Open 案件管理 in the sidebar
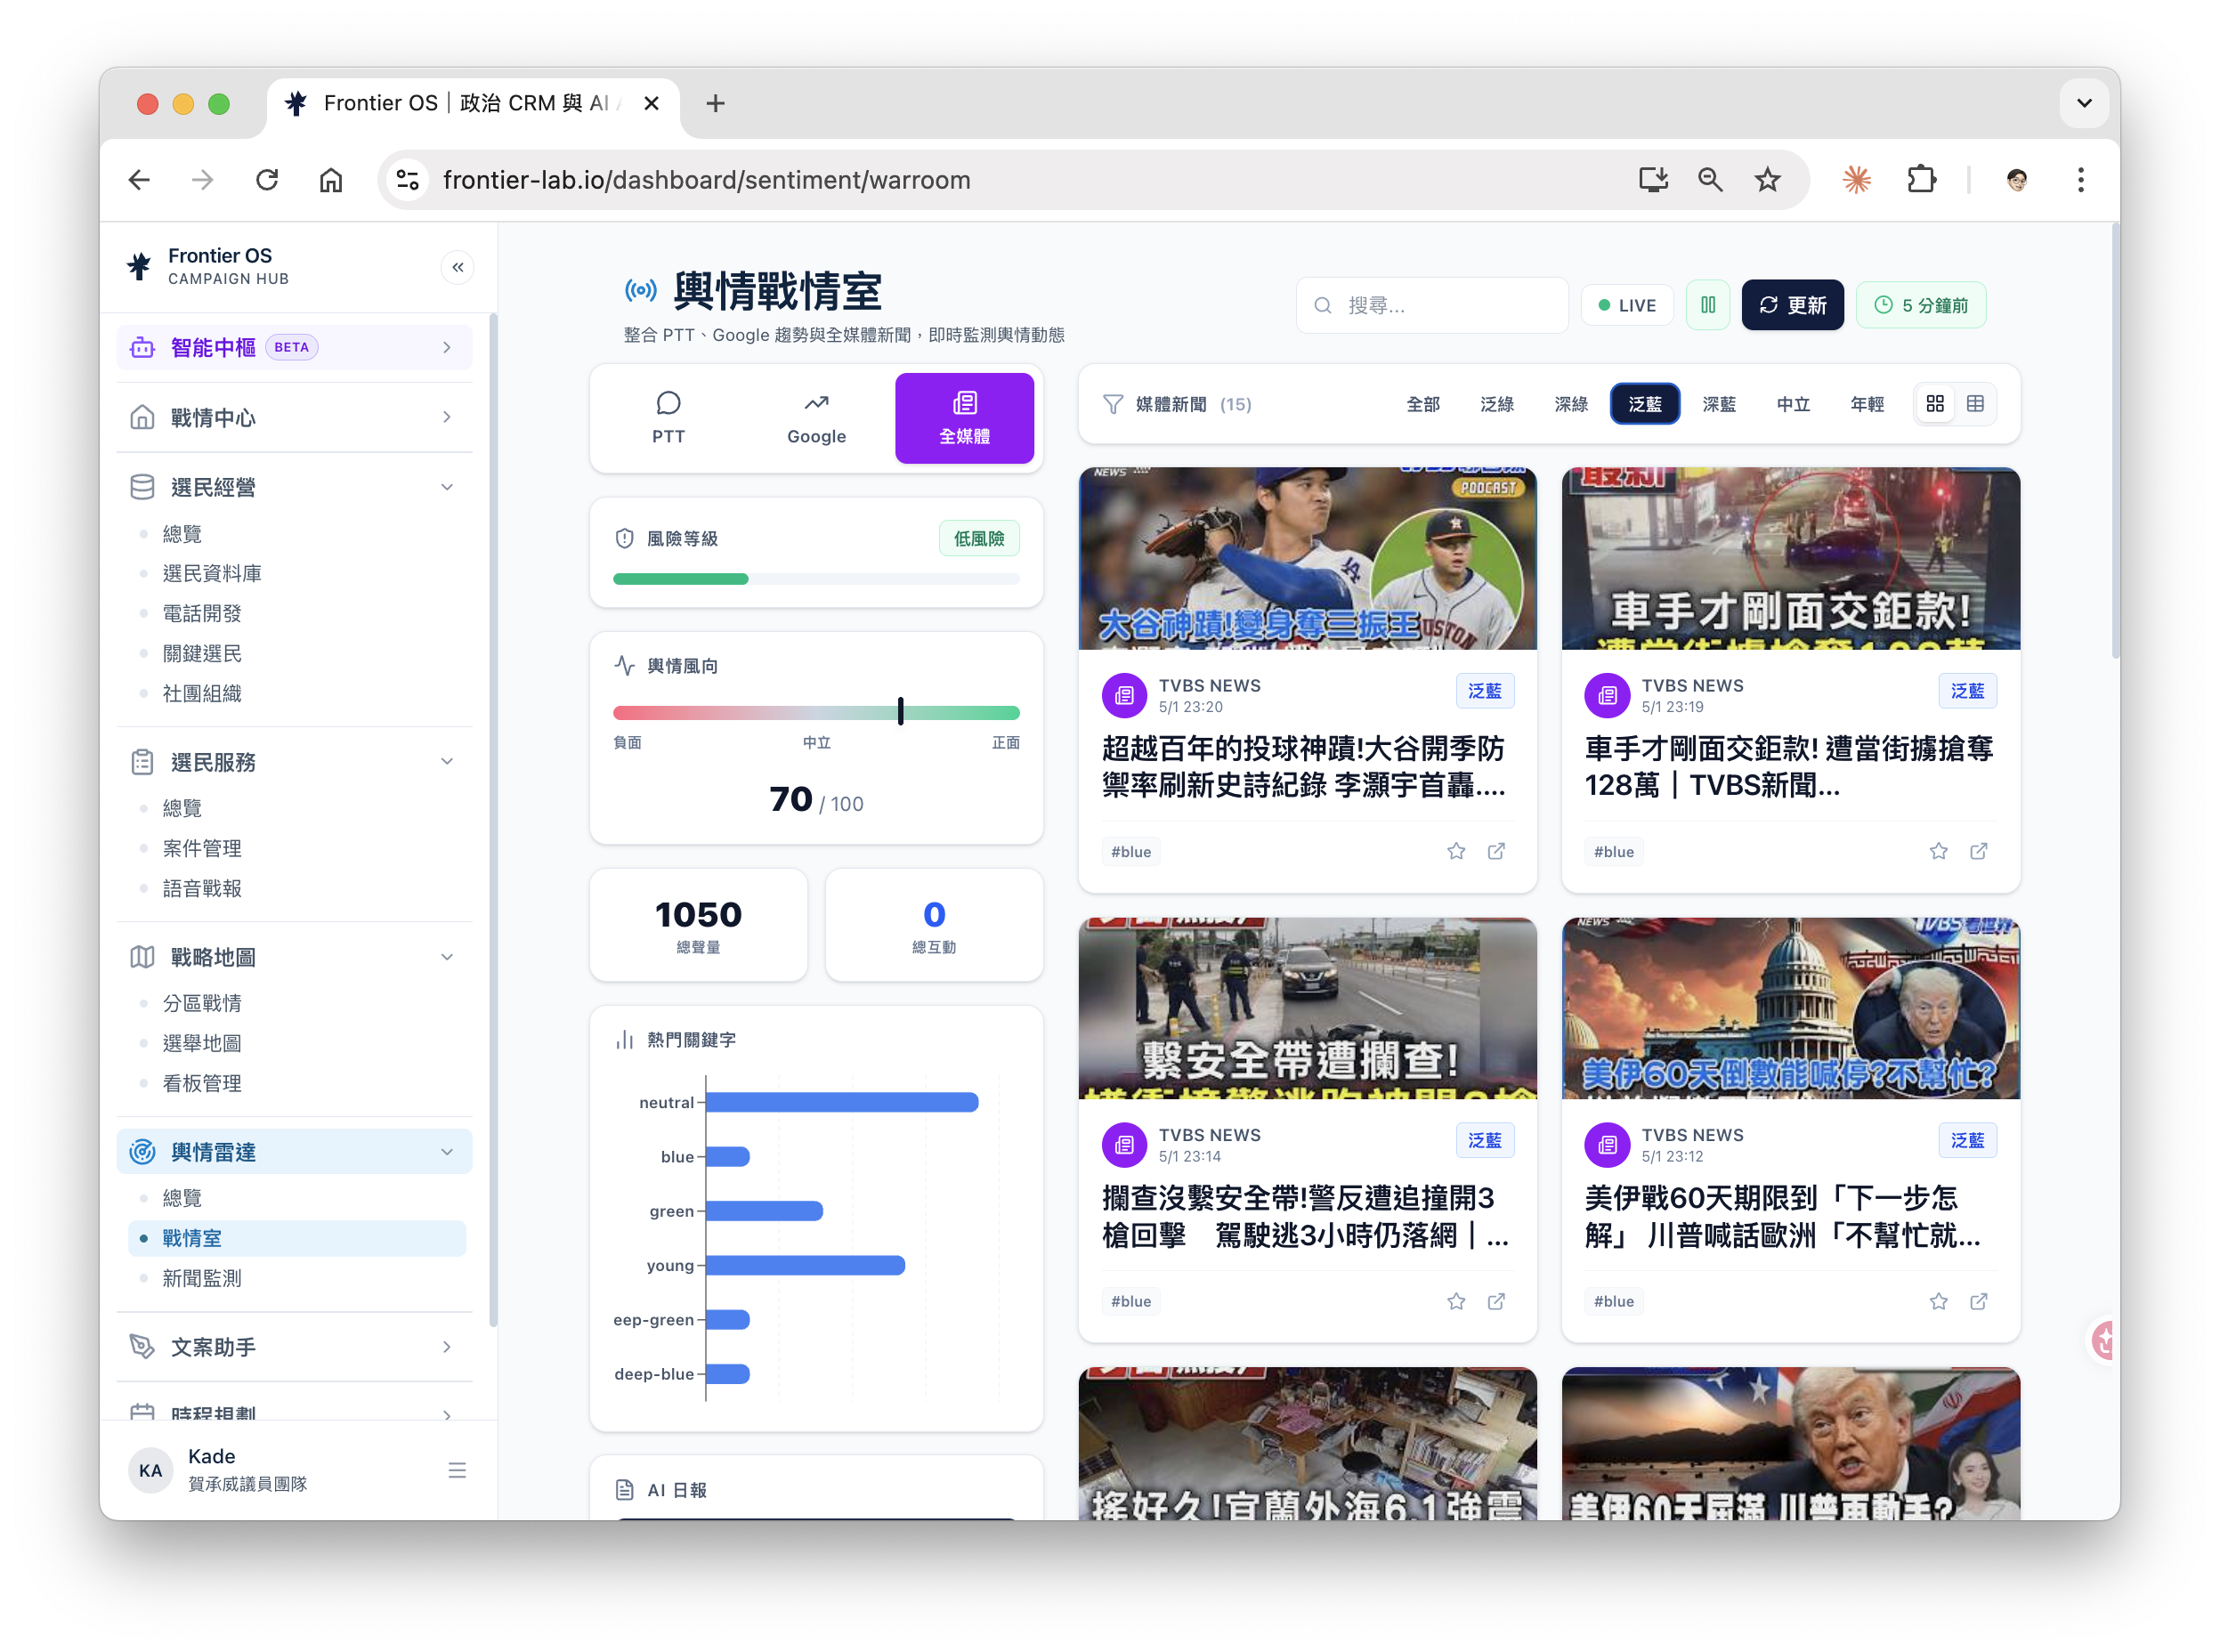The width and height of the screenshot is (2220, 1652). (x=202, y=848)
